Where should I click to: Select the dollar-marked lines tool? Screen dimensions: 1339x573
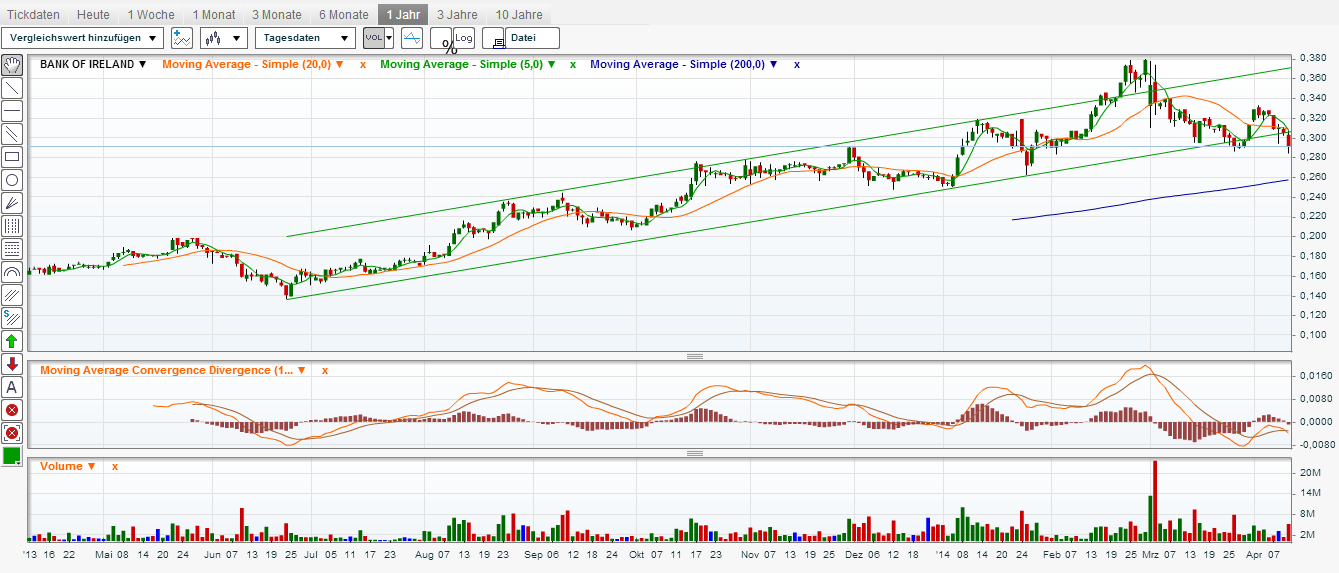[12, 318]
